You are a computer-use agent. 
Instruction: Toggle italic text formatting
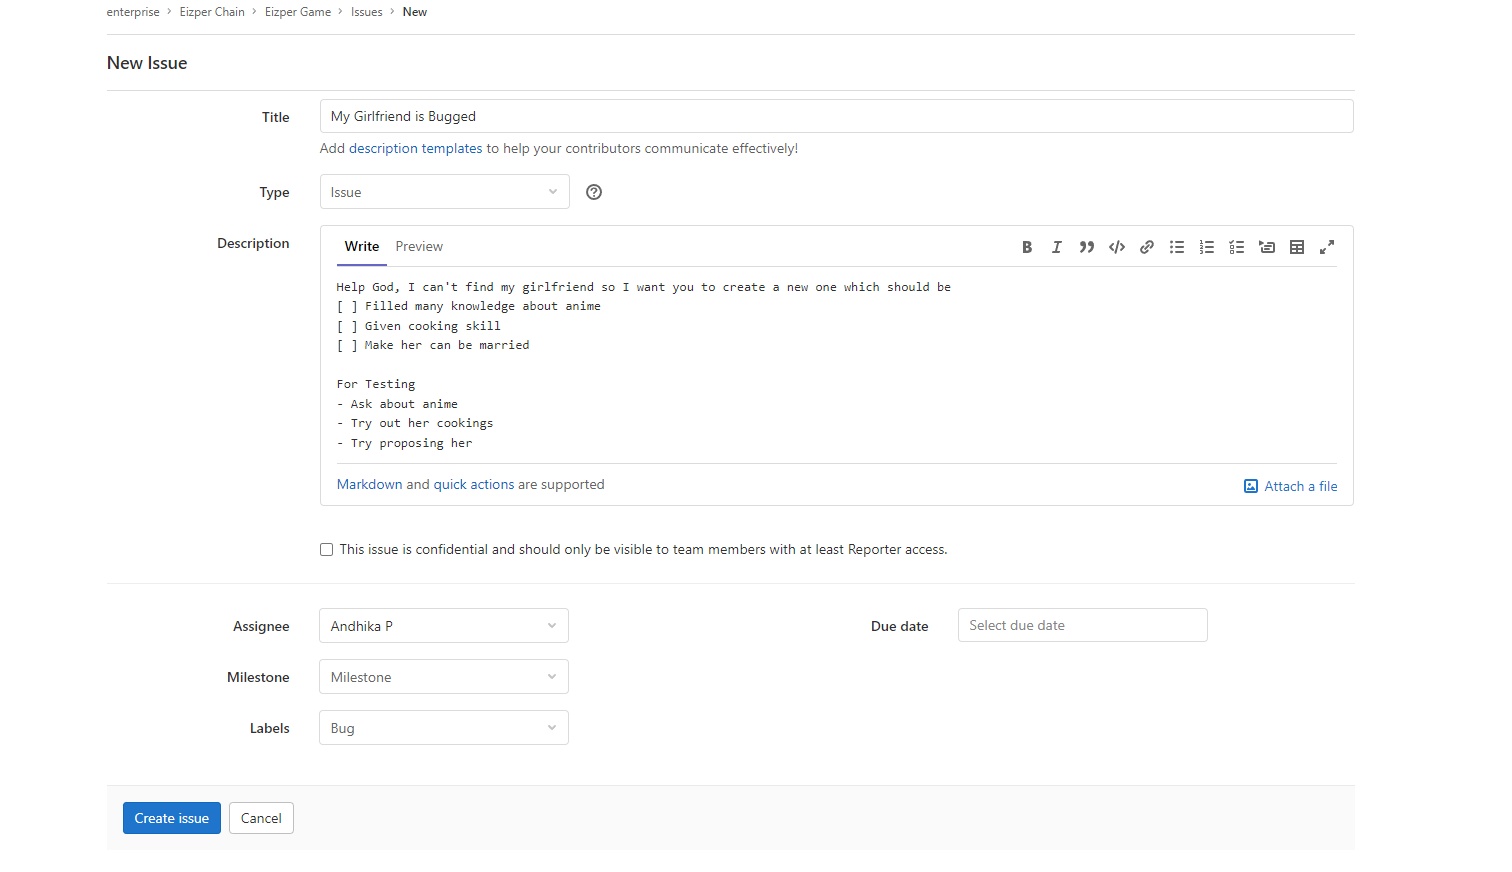coord(1056,247)
